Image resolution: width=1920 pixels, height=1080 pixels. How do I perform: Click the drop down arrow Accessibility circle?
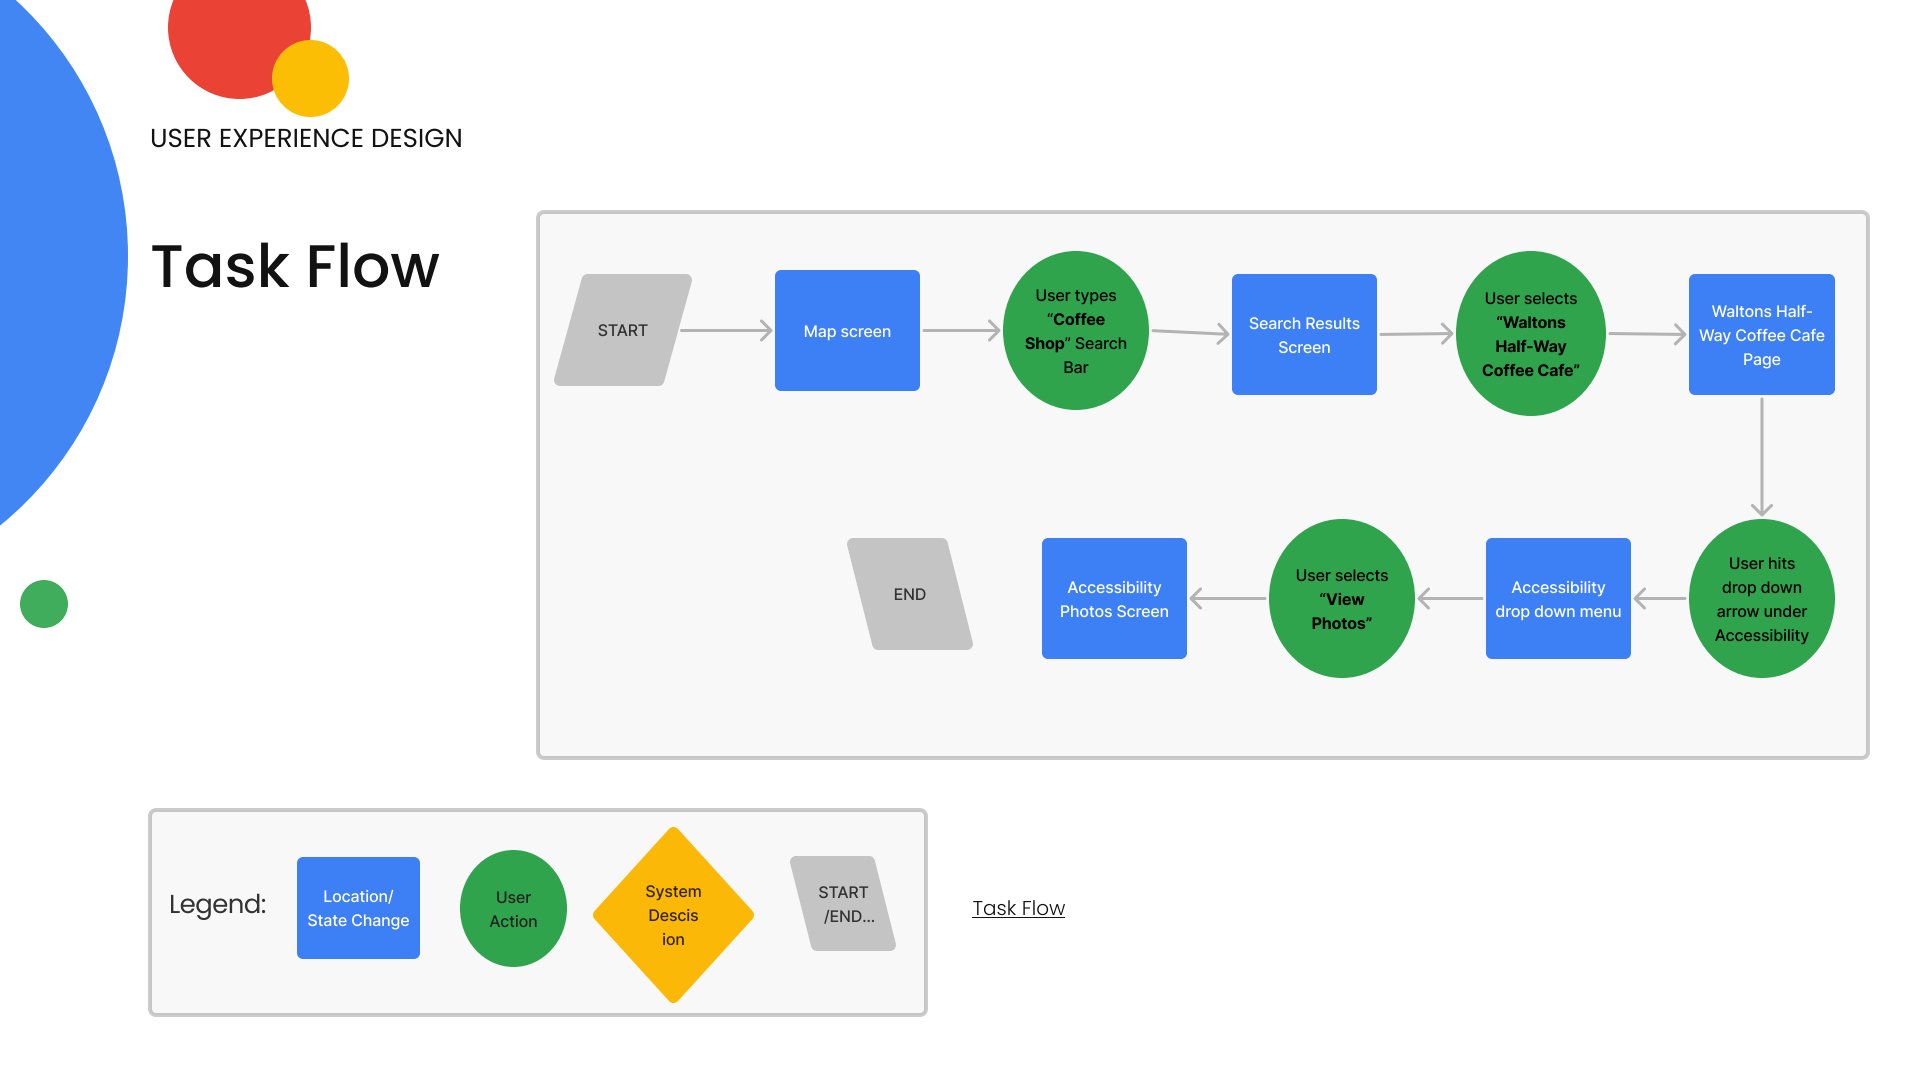(1761, 598)
